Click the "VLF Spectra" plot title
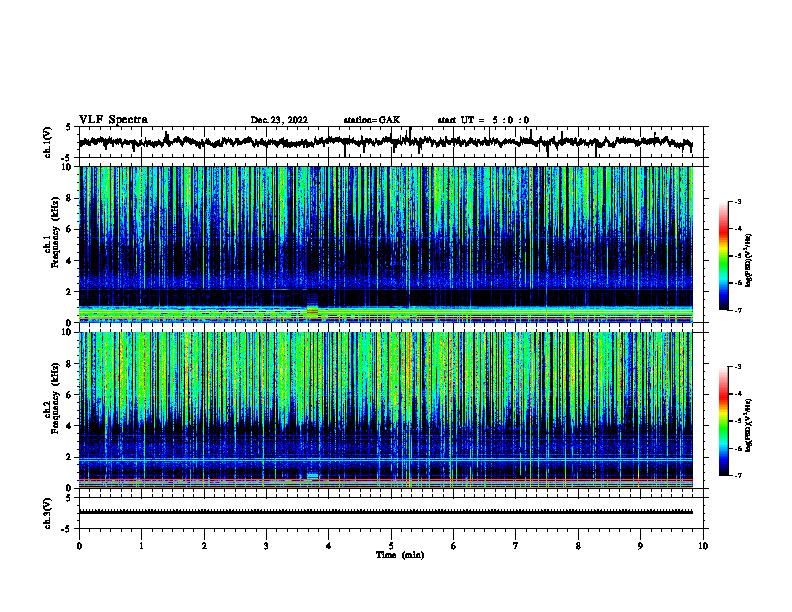Image resolution: width=792 pixels, height=612 pixels. click(113, 120)
